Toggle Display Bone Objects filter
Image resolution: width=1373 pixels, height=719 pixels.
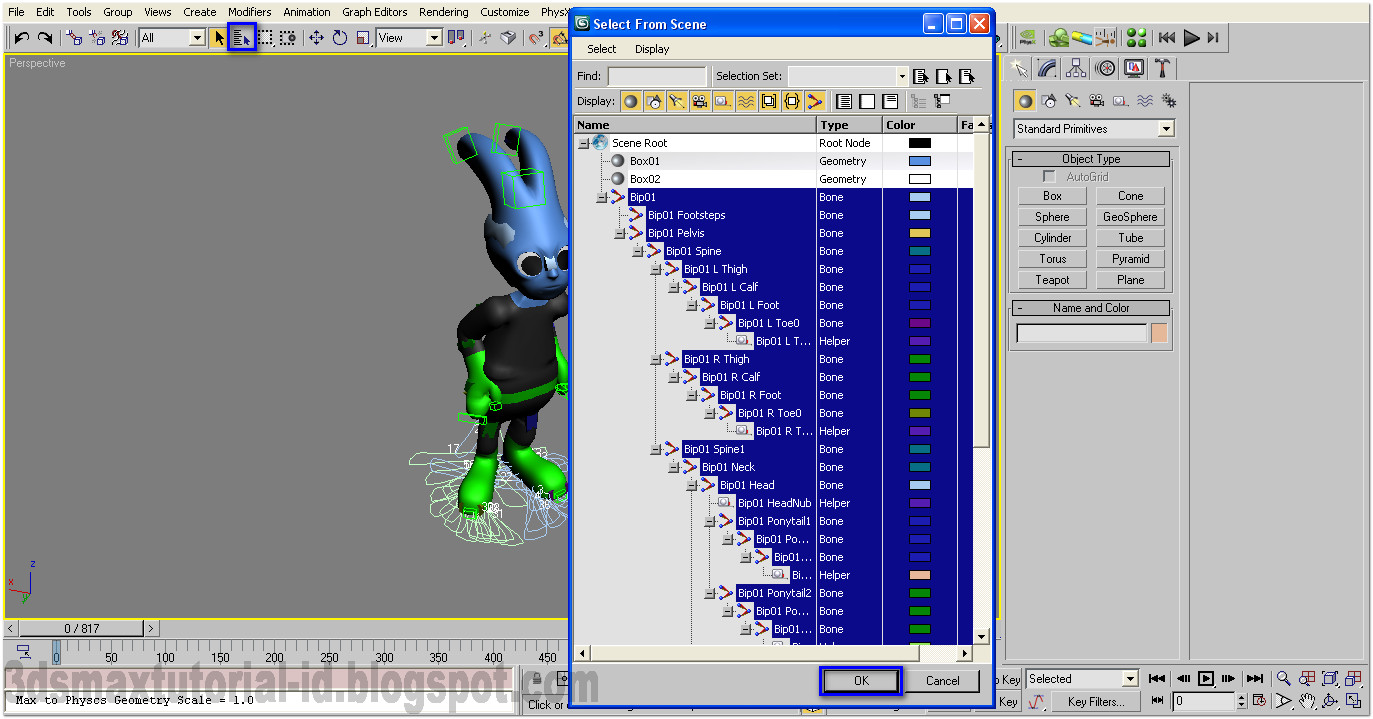(814, 101)
